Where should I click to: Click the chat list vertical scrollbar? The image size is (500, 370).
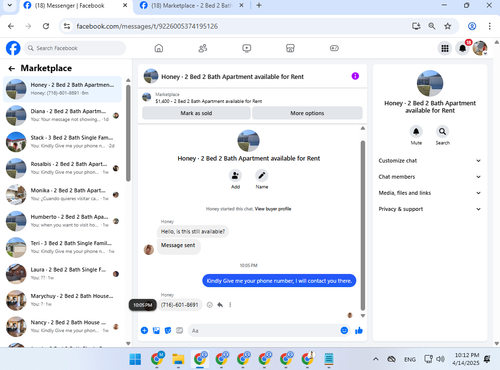(128, 133)
